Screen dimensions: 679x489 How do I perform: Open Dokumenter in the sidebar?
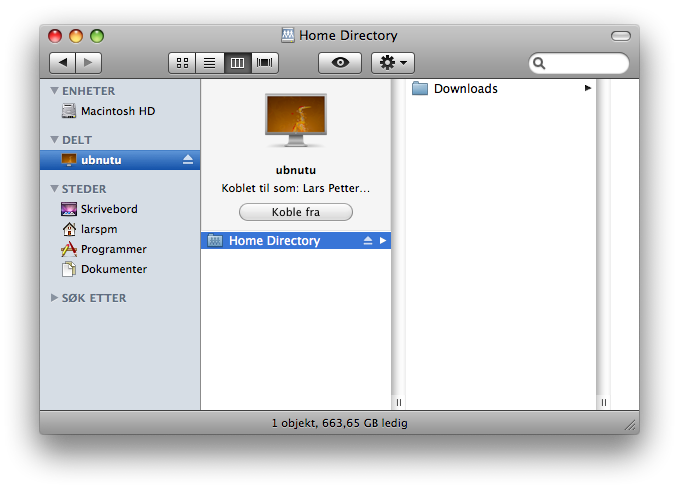[120, 269]
